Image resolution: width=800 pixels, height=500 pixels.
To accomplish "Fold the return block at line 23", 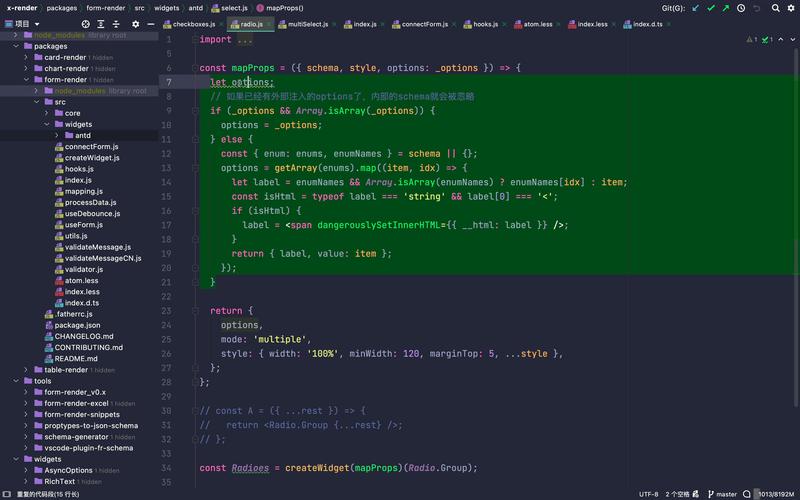I will (195, 311).
